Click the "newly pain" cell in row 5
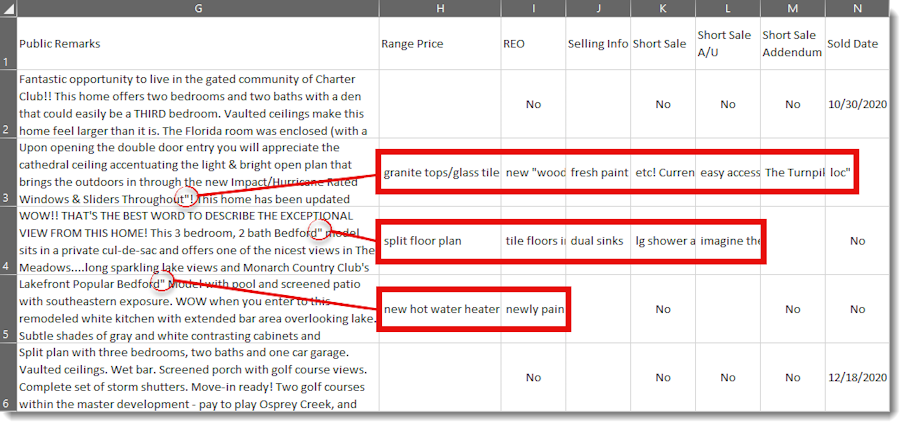Viewport: 900px width, 422px height. [533, 309]
